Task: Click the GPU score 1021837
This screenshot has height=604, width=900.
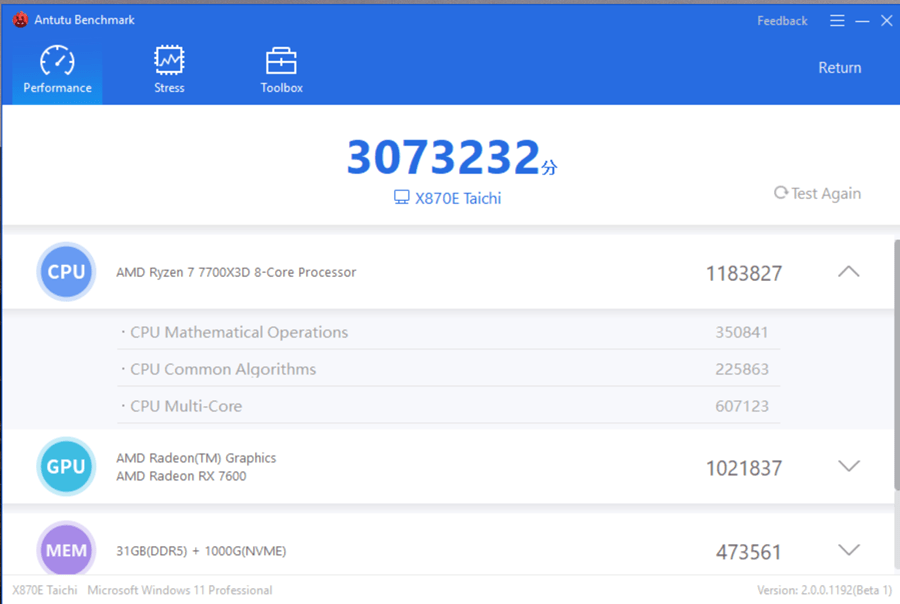Action: [x=743, y=469]
